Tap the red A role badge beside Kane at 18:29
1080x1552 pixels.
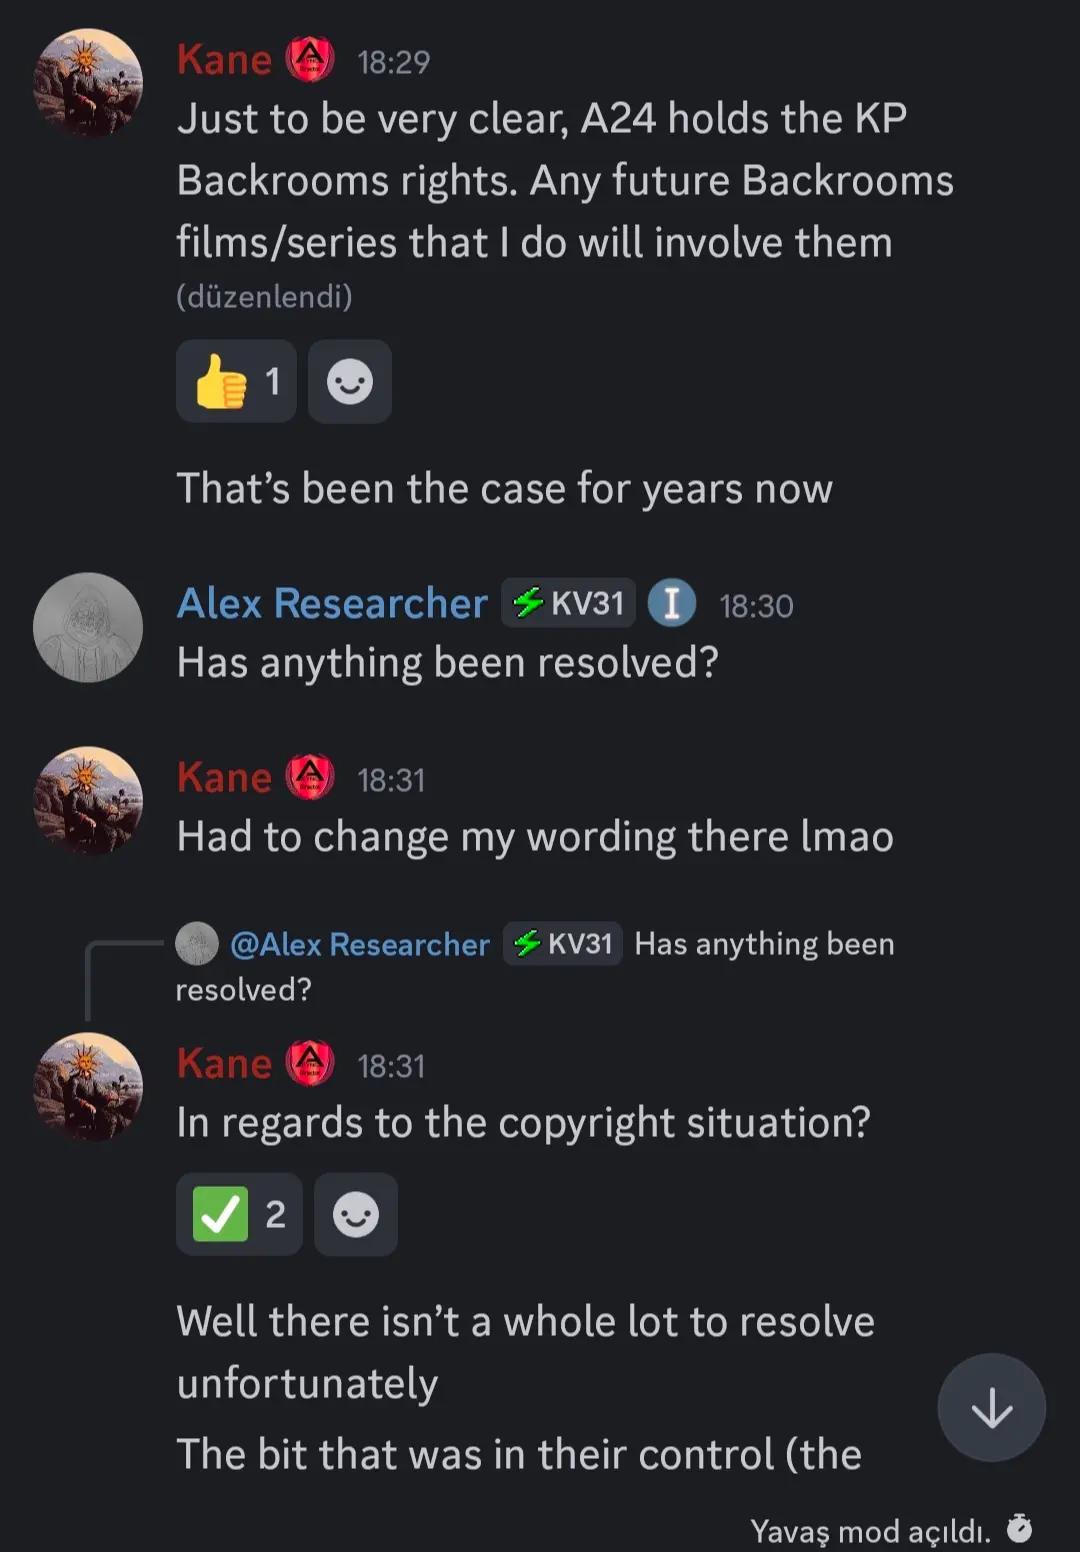pos(310,60)
